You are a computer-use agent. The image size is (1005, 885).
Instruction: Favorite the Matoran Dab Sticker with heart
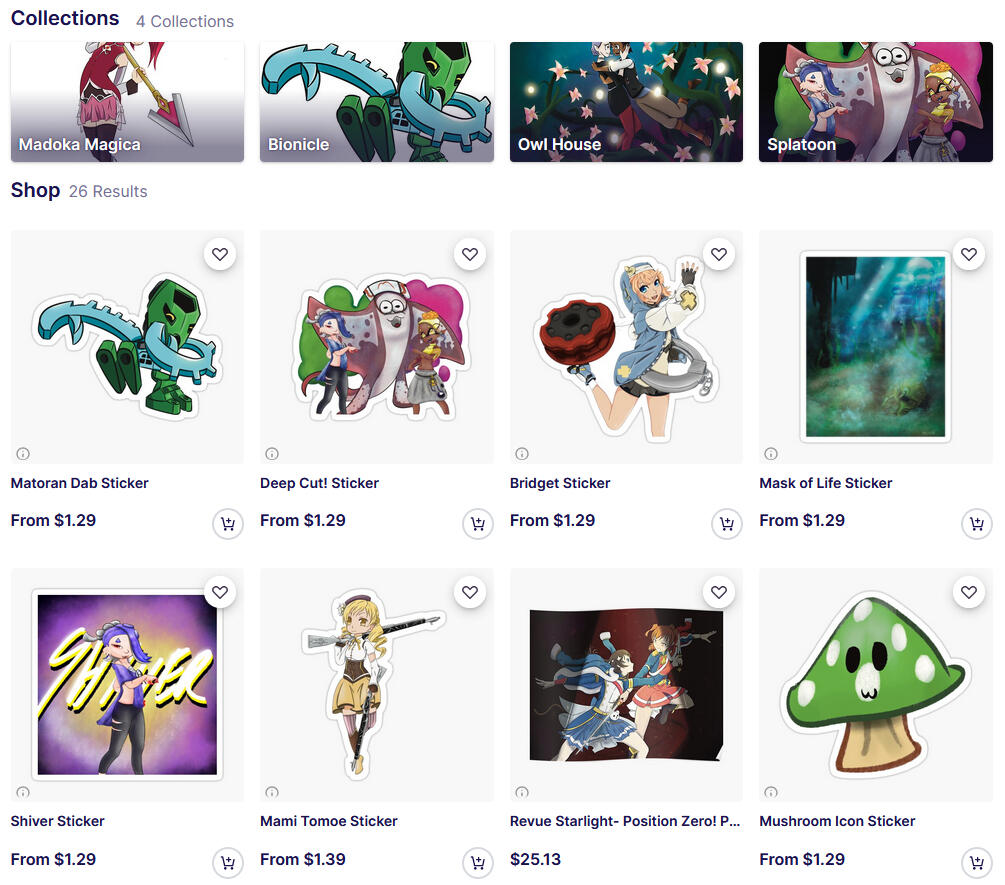click(220, 254)
